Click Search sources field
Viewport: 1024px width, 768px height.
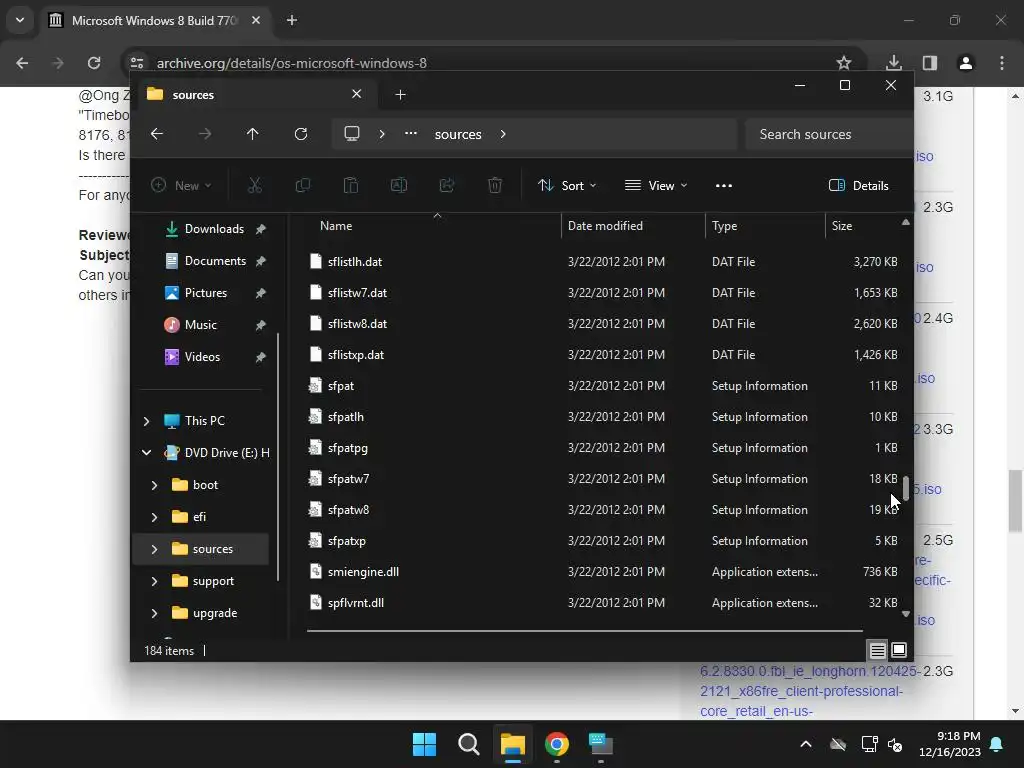coord(828,134)
